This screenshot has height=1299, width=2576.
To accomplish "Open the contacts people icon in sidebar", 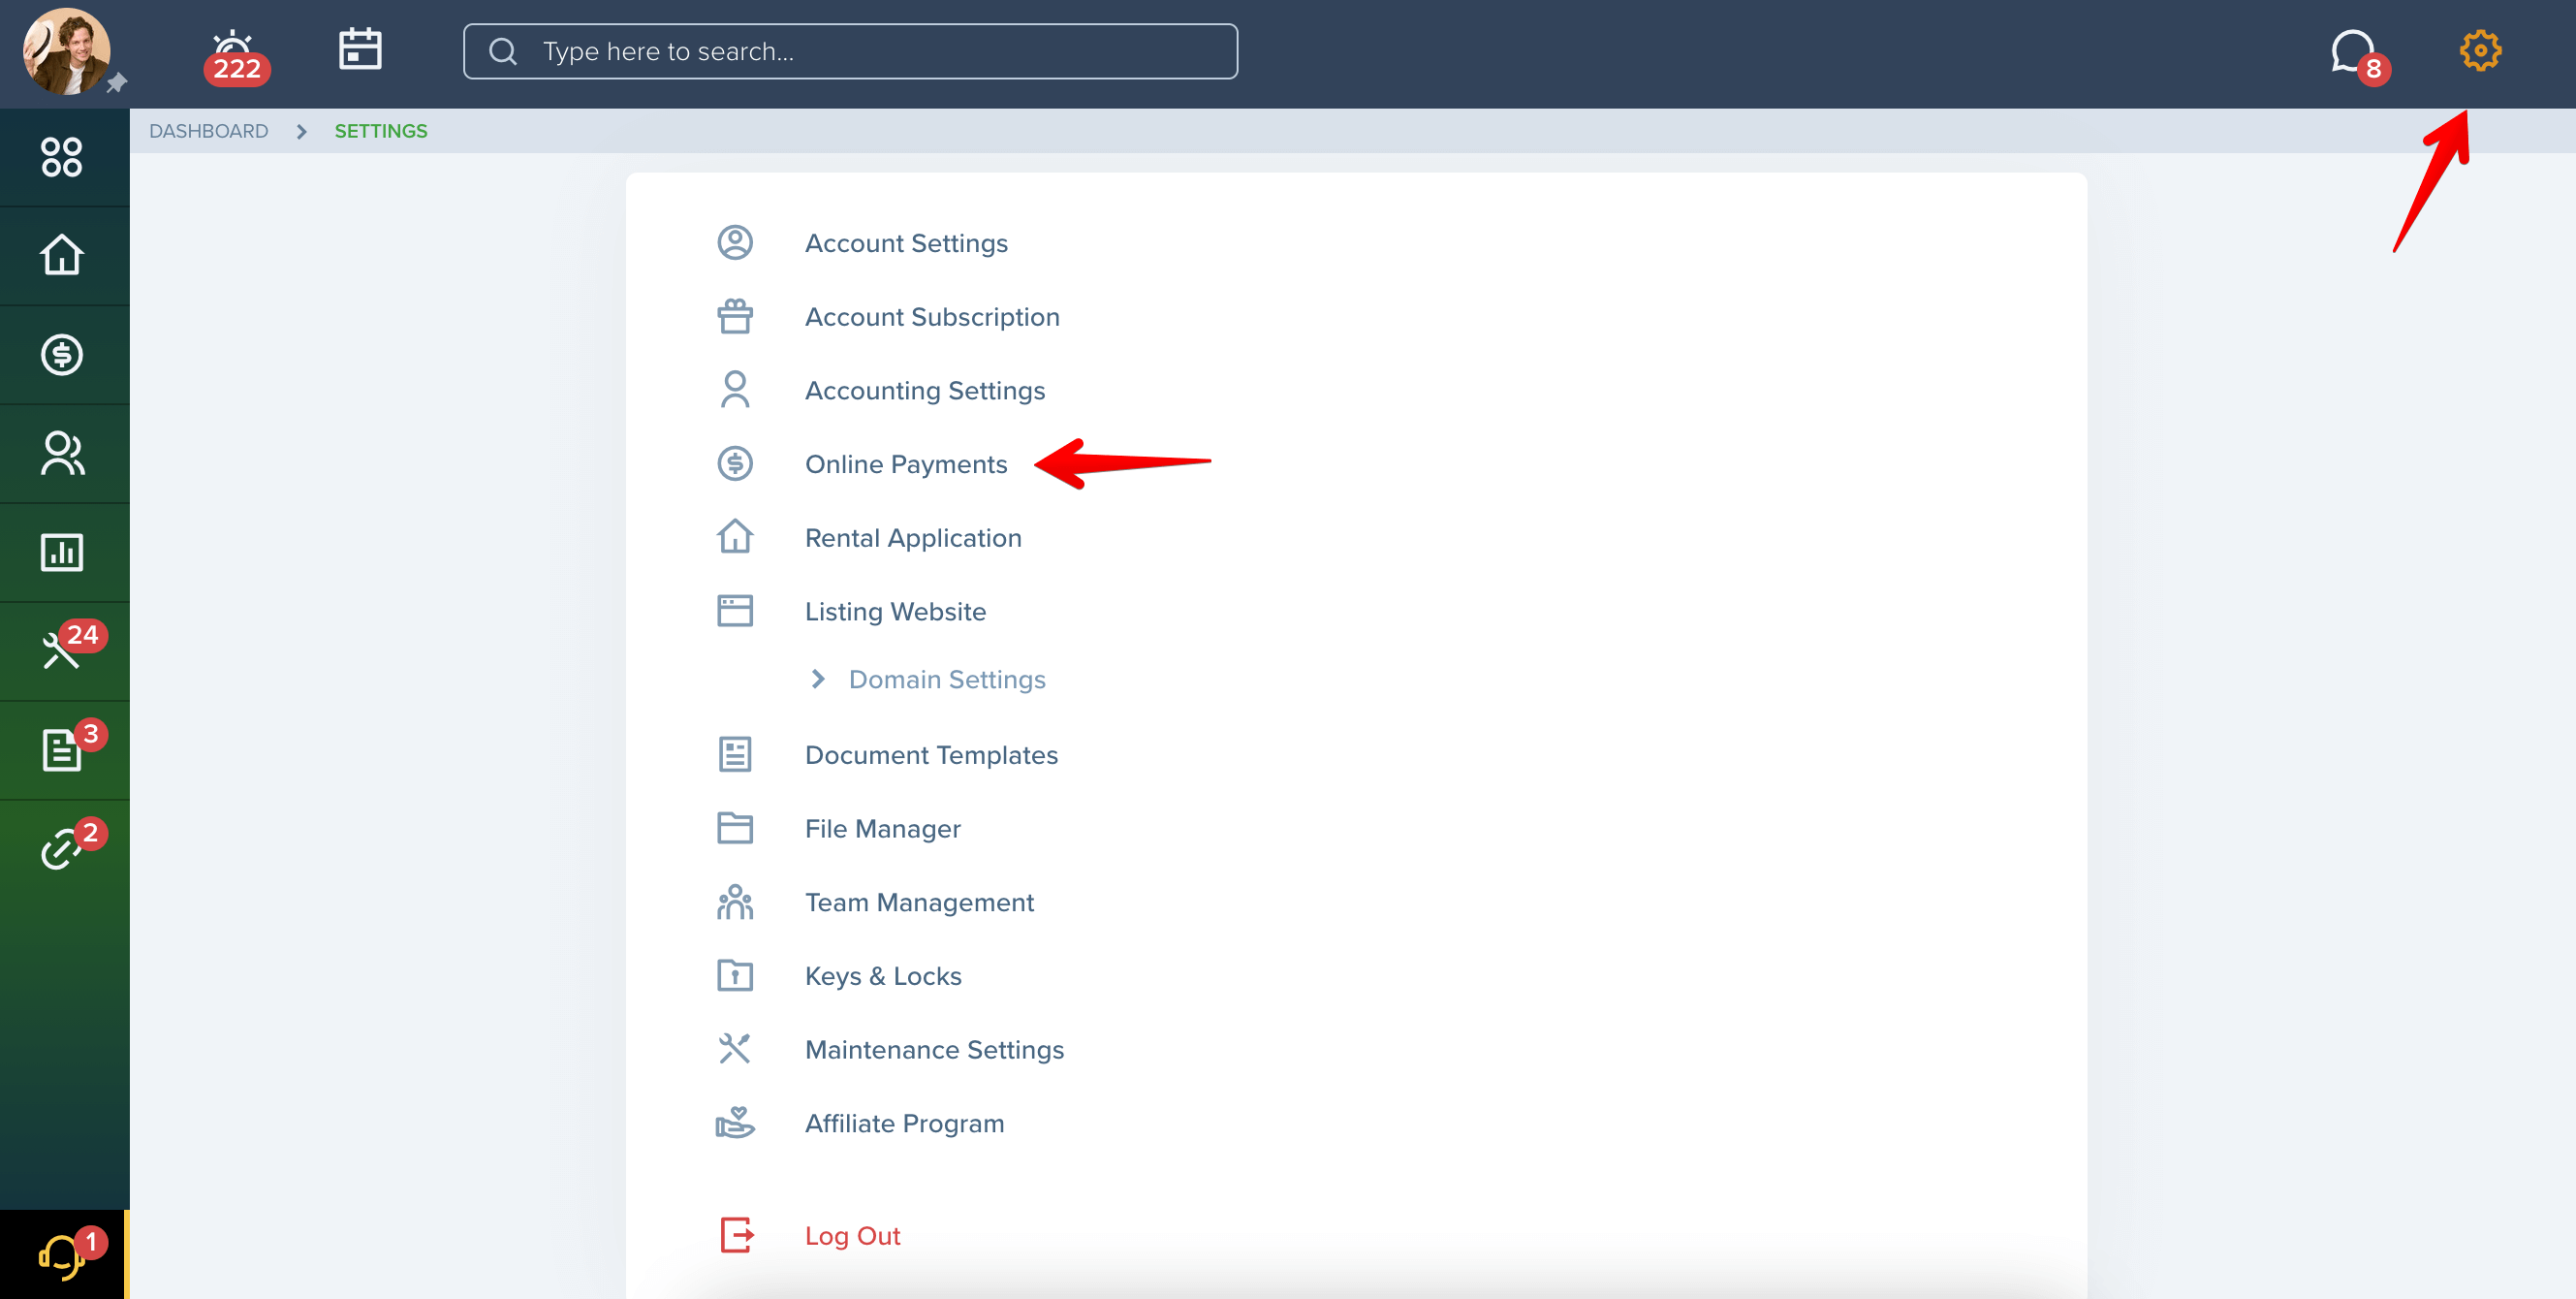I will point(62,453).
